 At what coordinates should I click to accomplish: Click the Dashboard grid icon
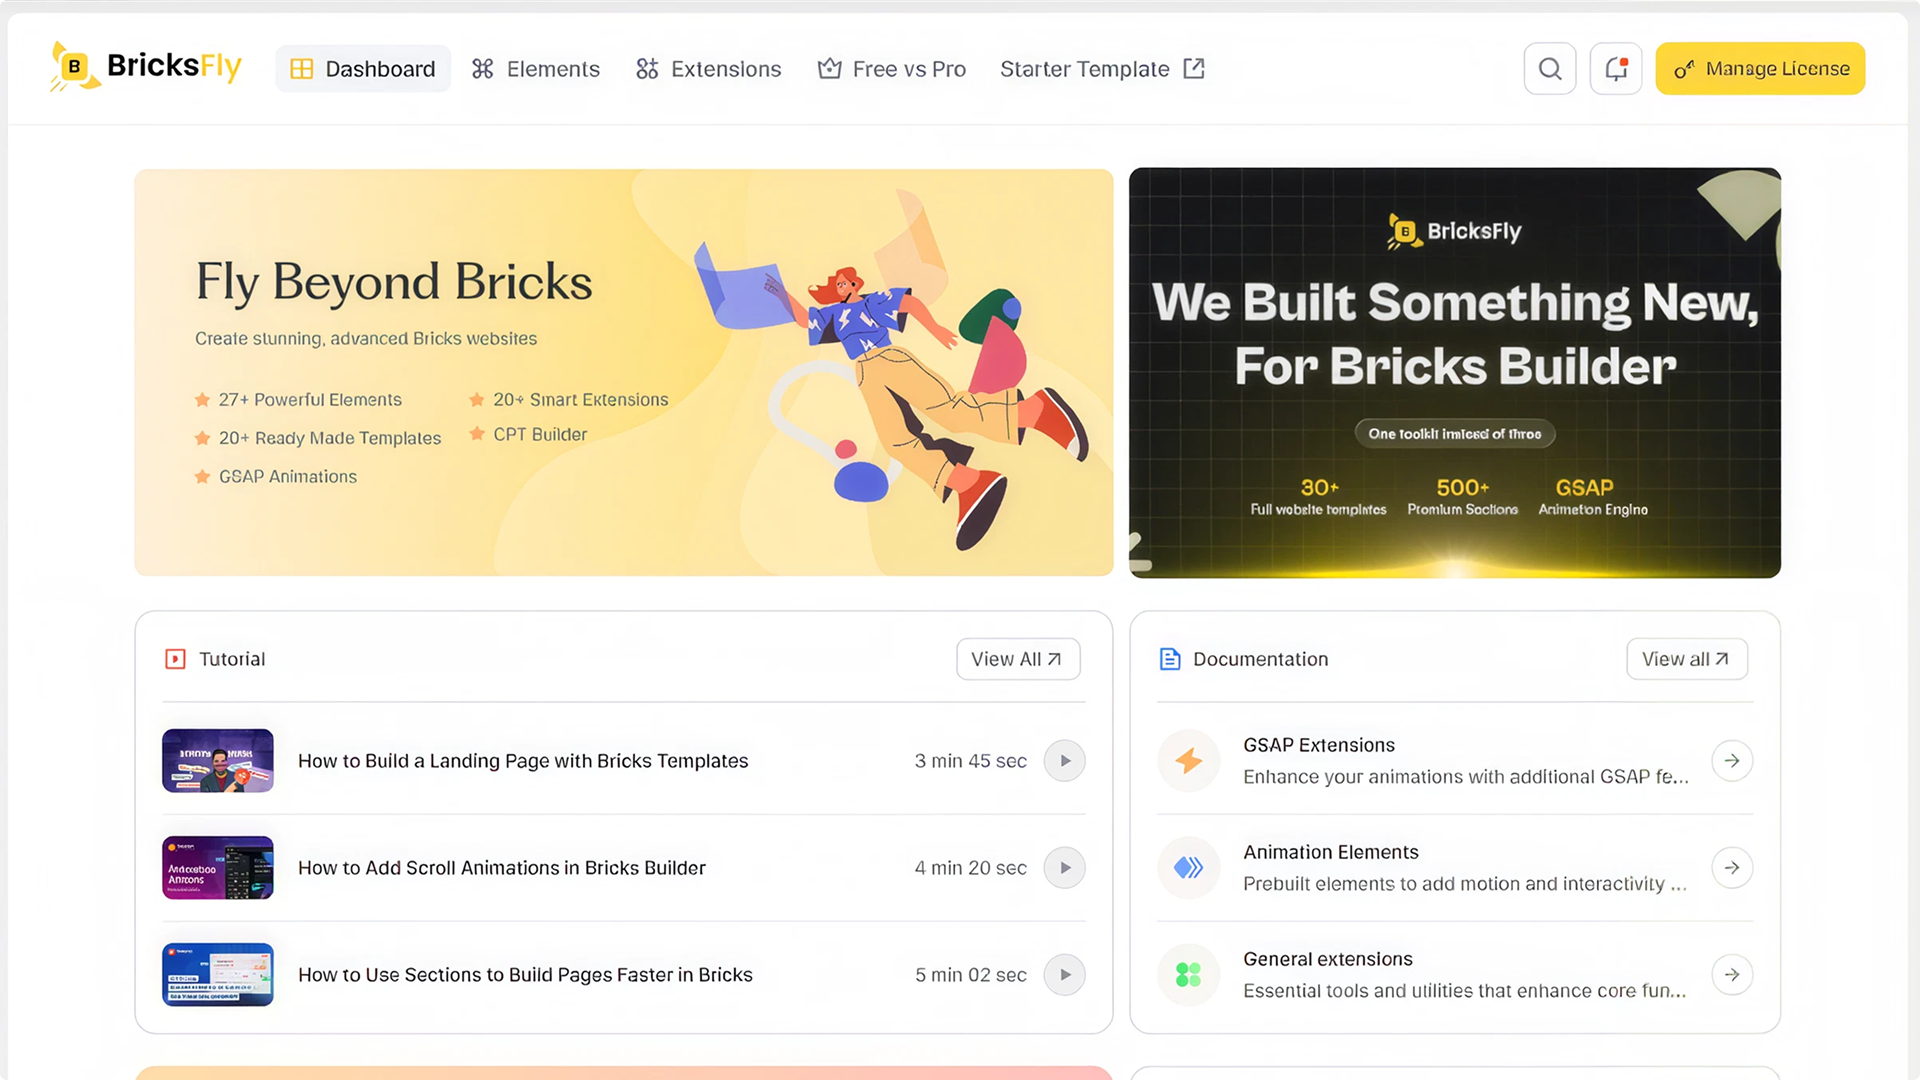click(301, 69)
